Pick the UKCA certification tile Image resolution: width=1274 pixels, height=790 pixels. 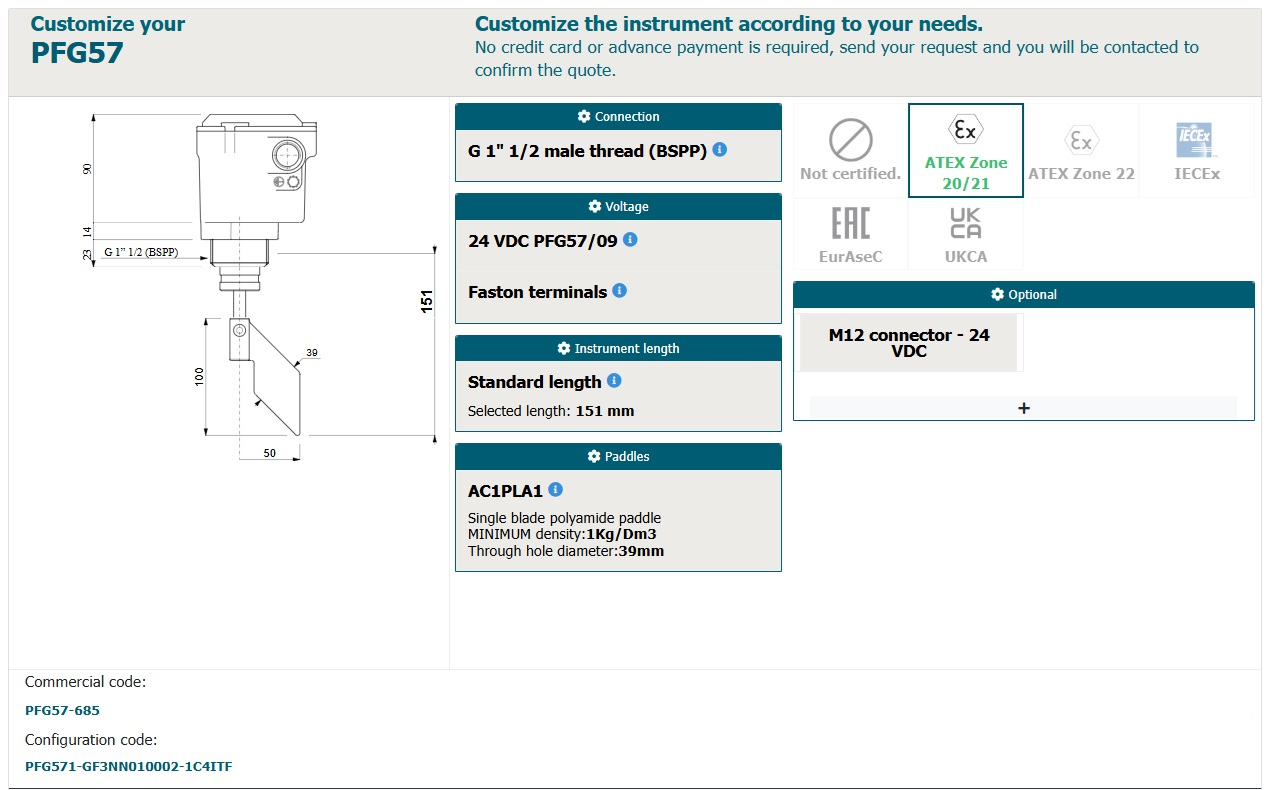[965, 234]
